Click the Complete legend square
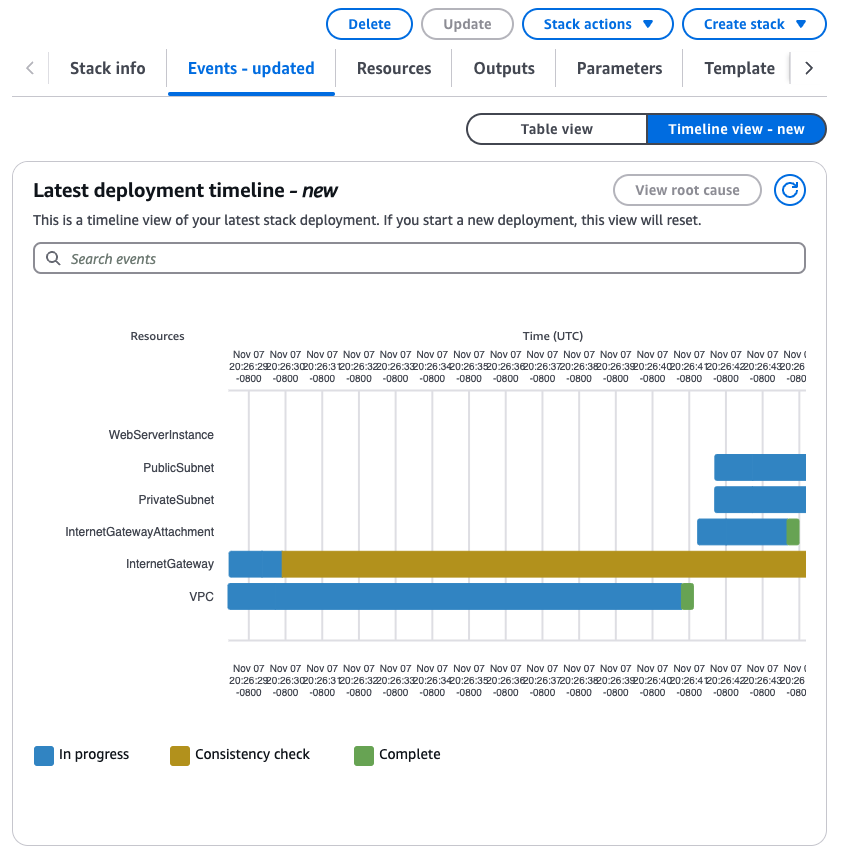Screen dimensions: 841x852 (x=362, y=754)
